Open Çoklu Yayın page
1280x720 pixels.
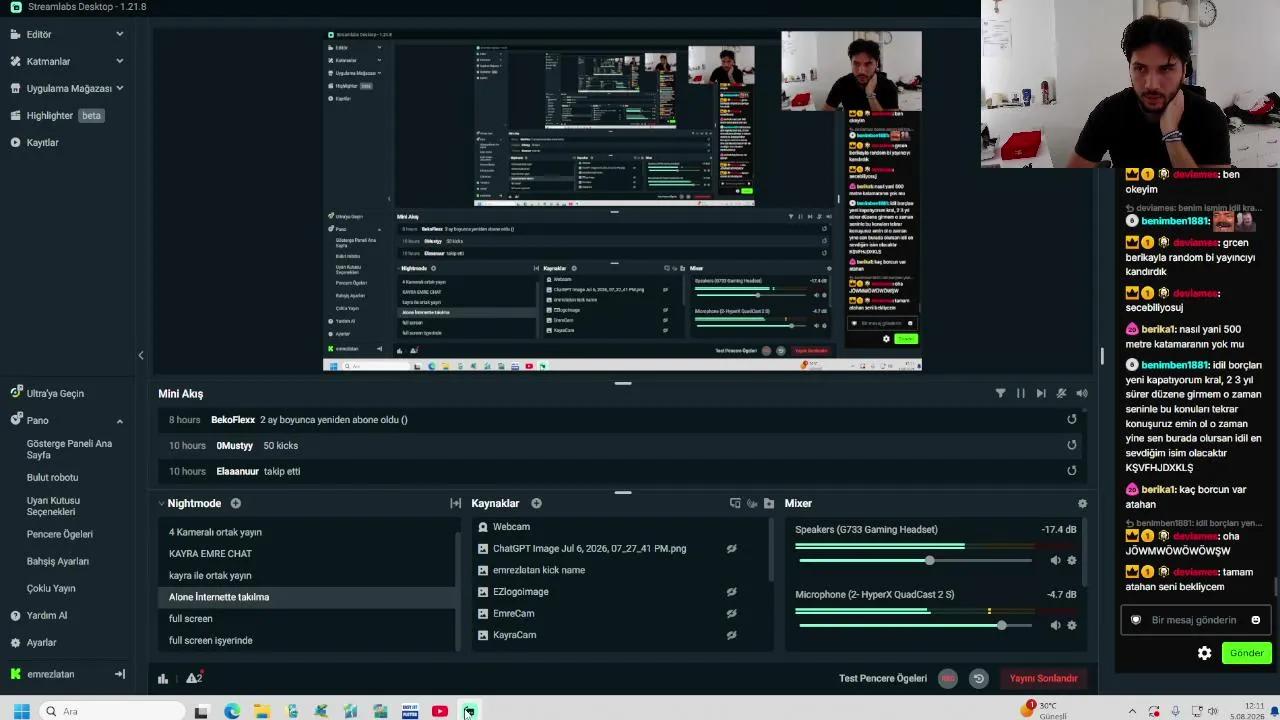coord(51,588)
